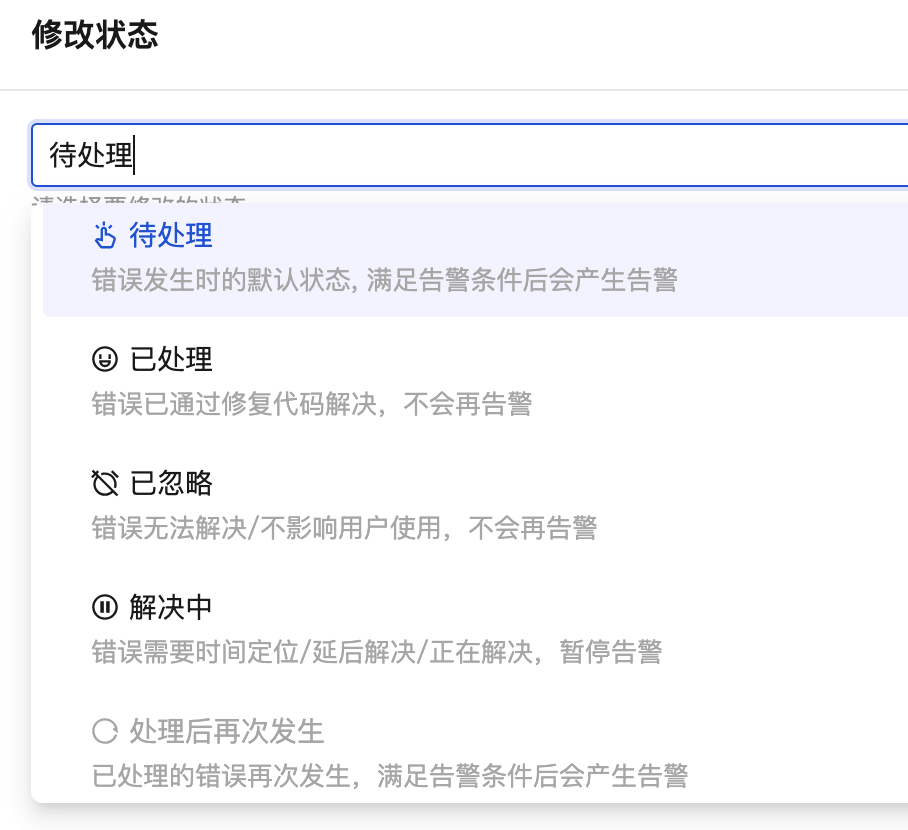Image resolution: width=908 pixels, height=830 pixels.
Task: Click description 错误无法解决/不影响用户使用，不会再告警
Action: tap(344, 527)
